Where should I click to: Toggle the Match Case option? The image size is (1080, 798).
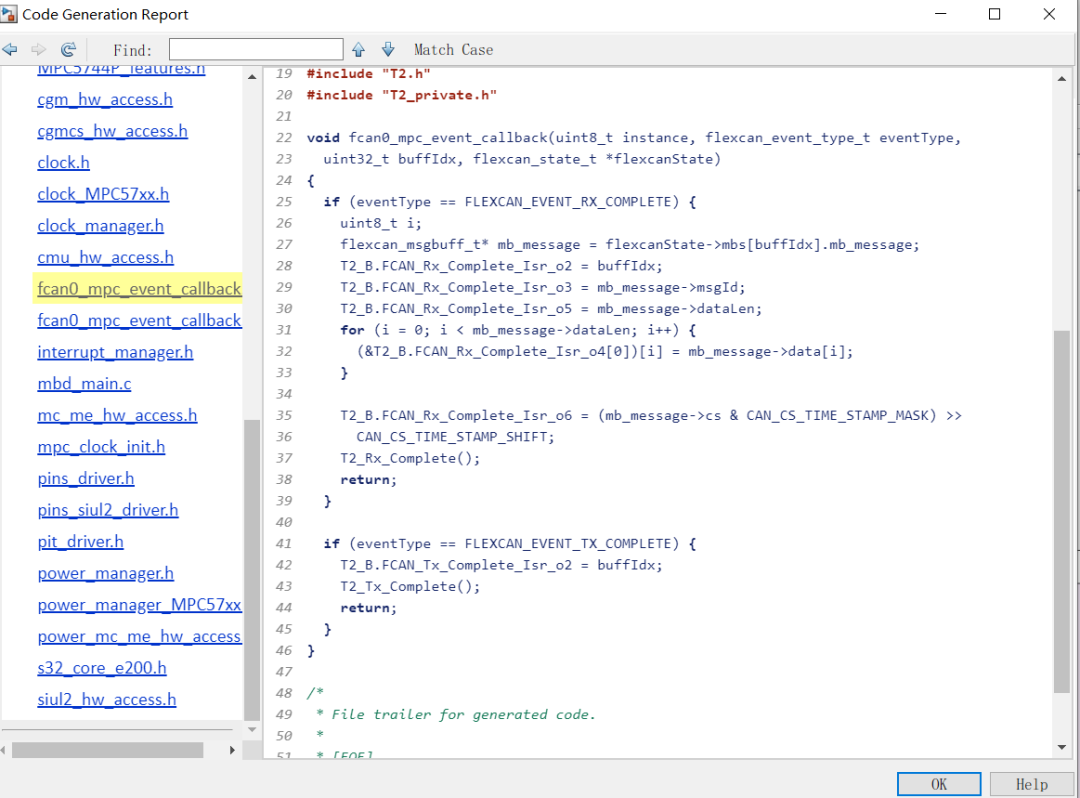click(x=453, y=50)
